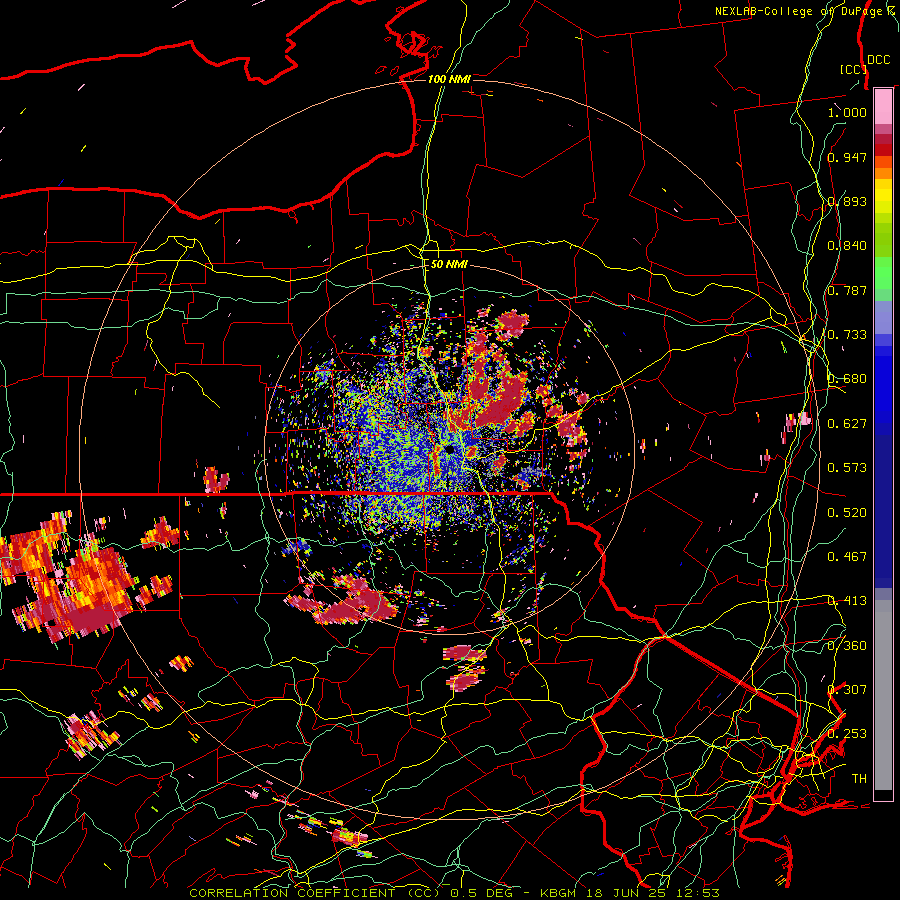Click the 18 JUN 25 date in the caption
The width and height of the screenshot is (900, 900).
(x=624, y=893)
